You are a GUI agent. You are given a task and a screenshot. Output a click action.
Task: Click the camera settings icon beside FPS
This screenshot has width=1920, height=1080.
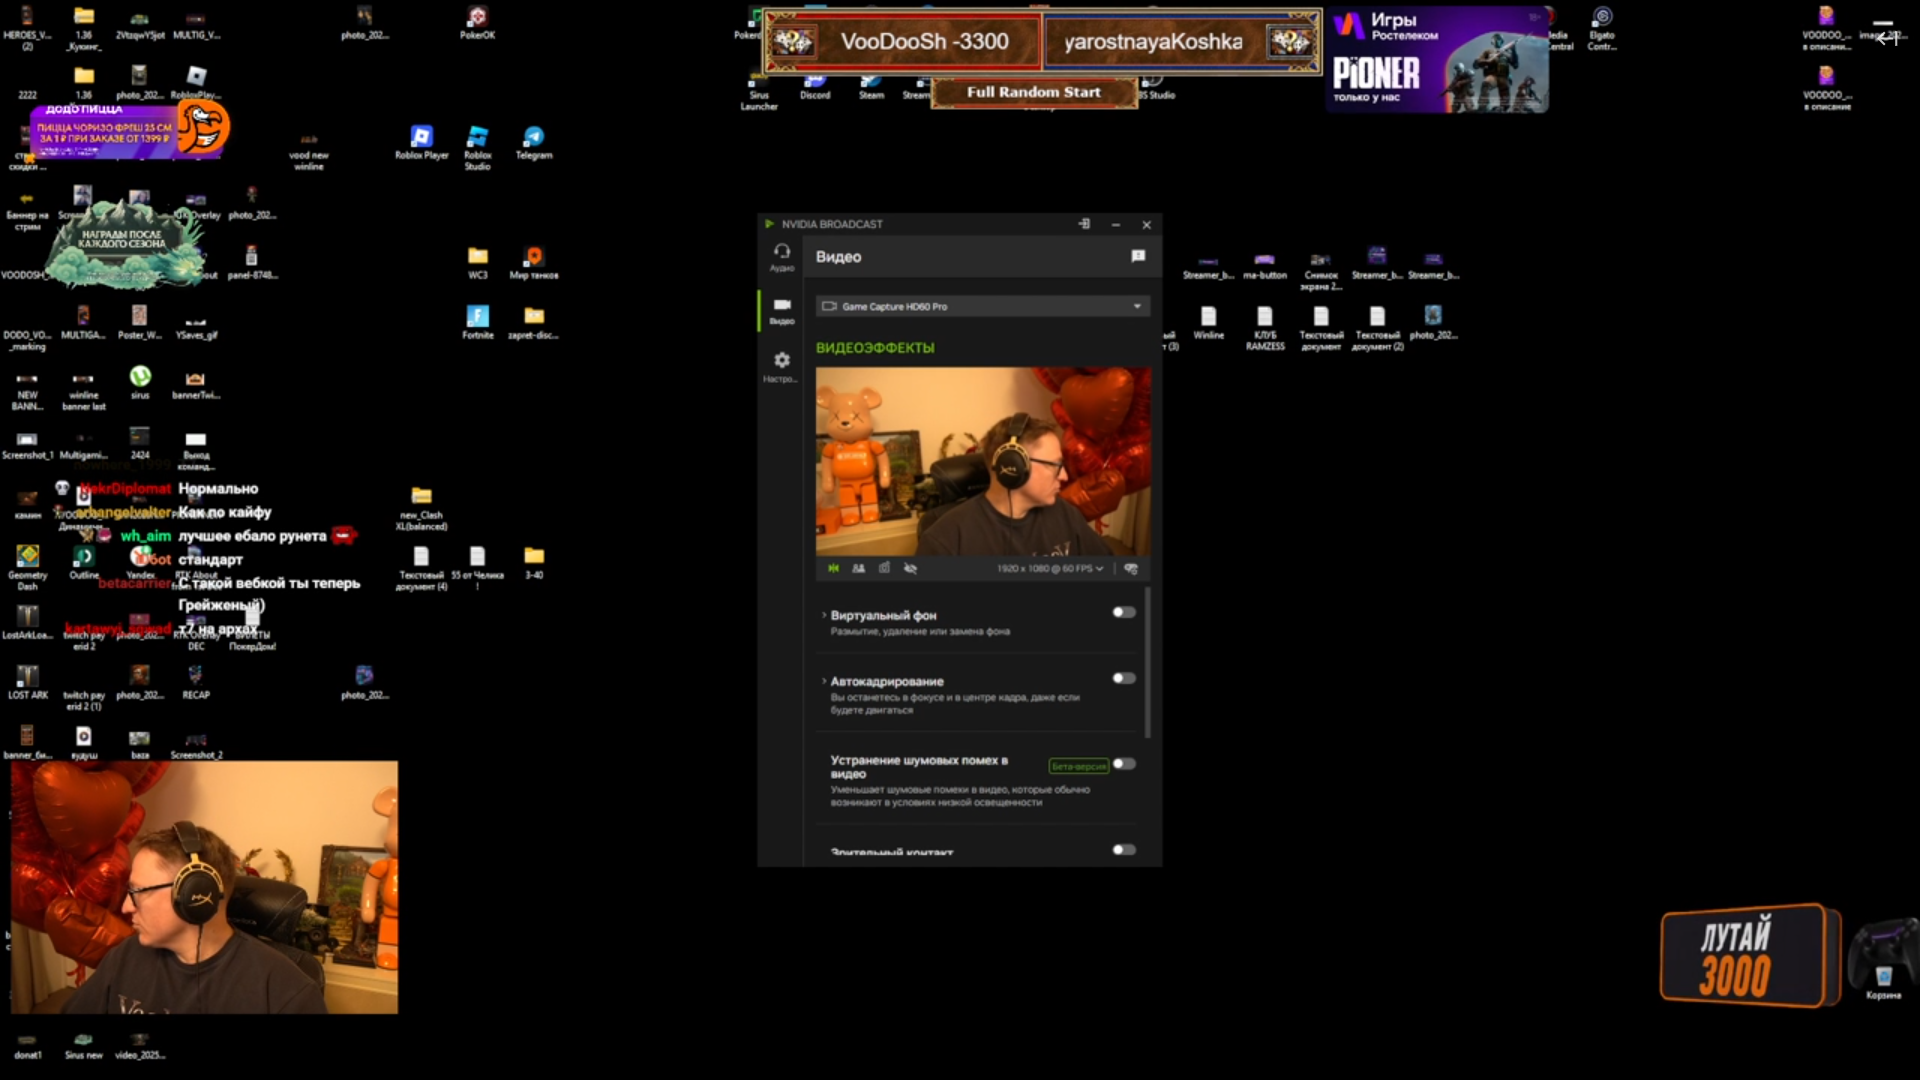pyautogui.click(x=1131, y=568)
